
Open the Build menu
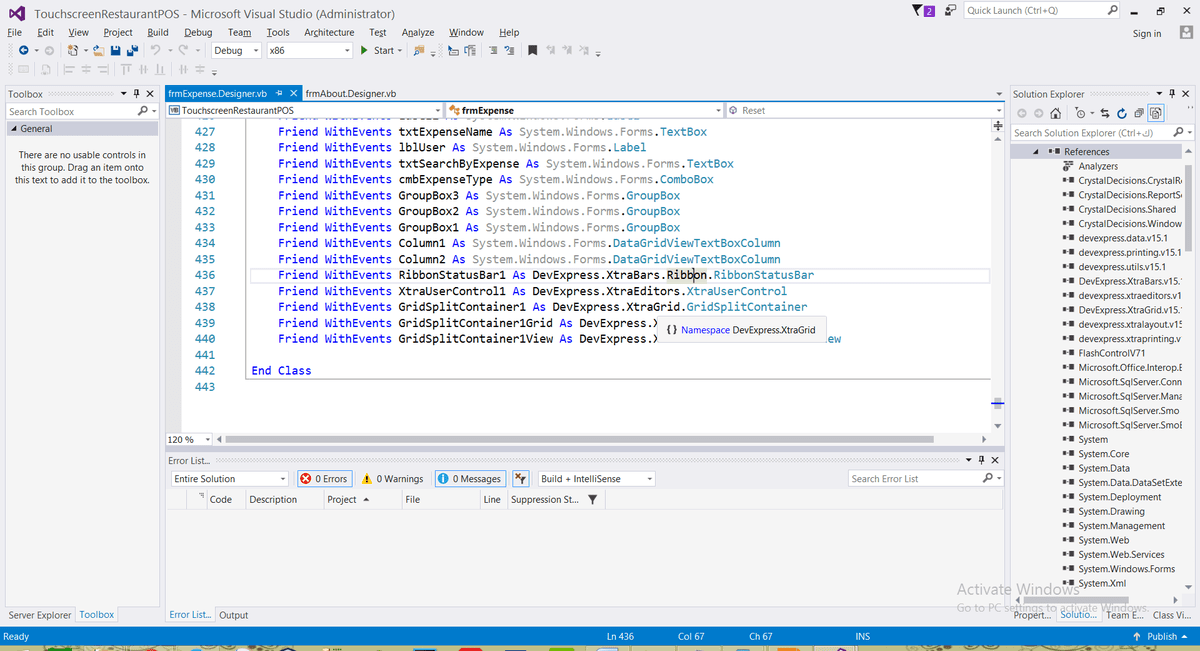158,32
